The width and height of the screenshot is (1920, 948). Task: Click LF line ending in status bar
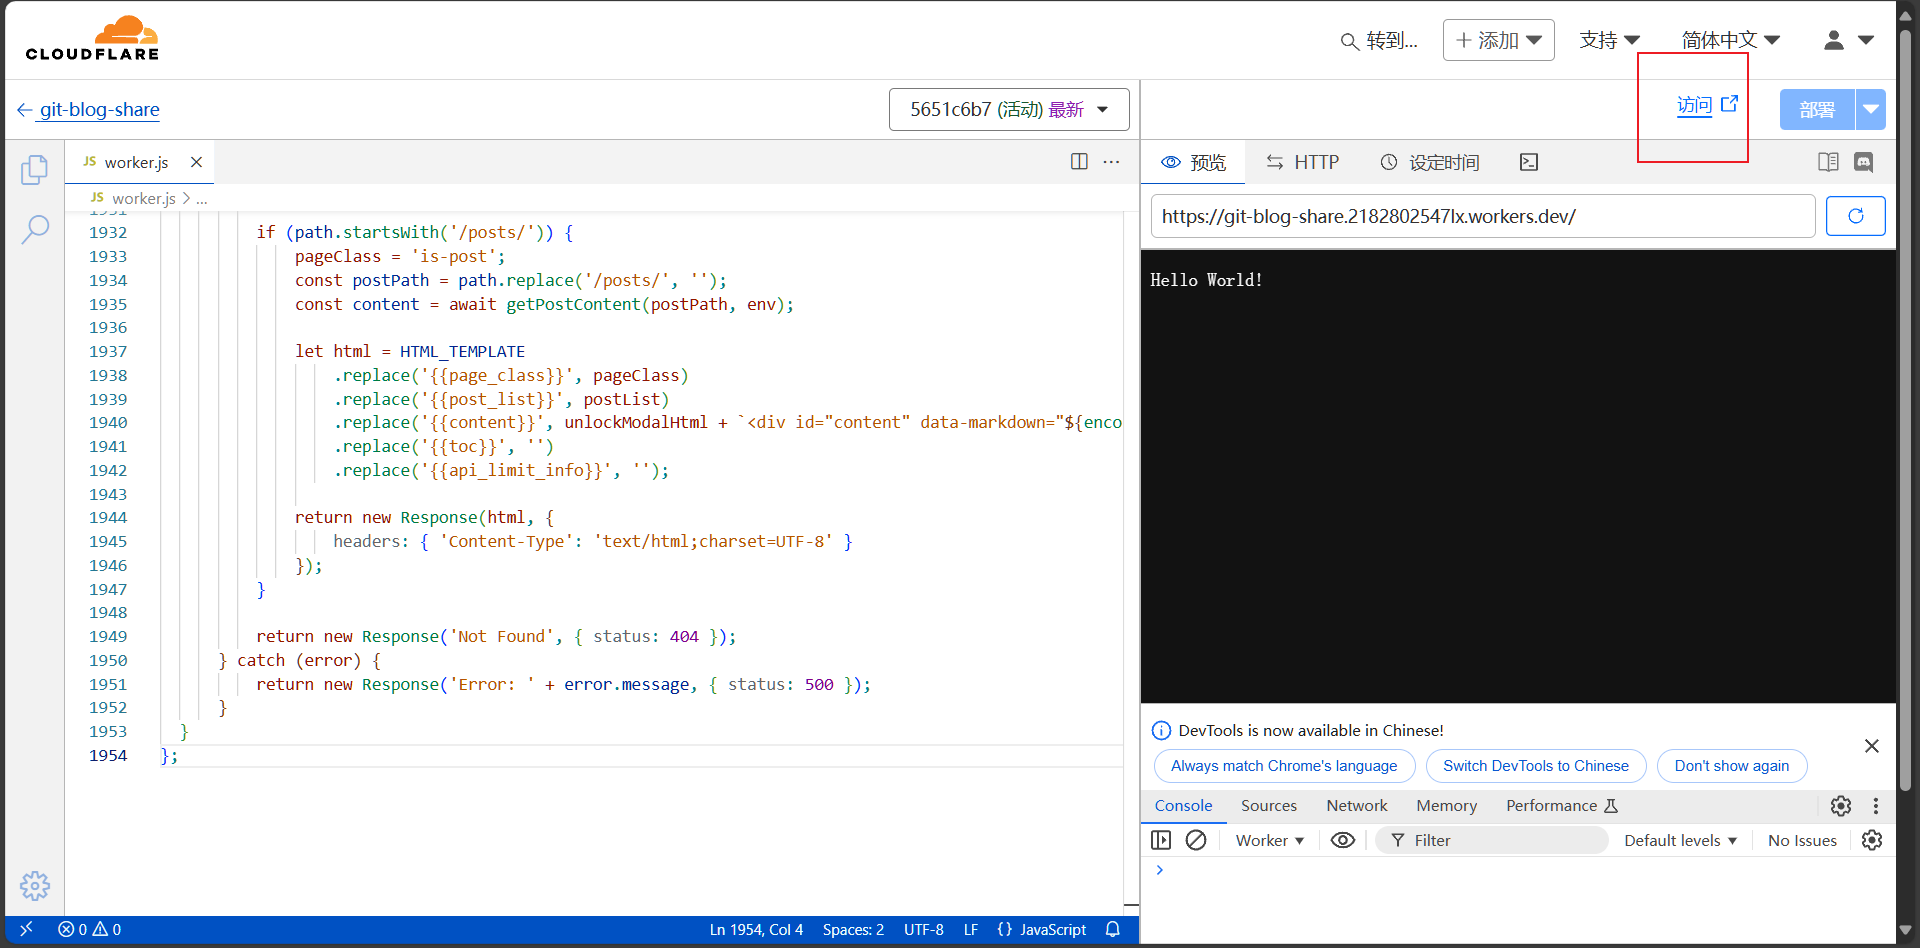pos(970,929)
